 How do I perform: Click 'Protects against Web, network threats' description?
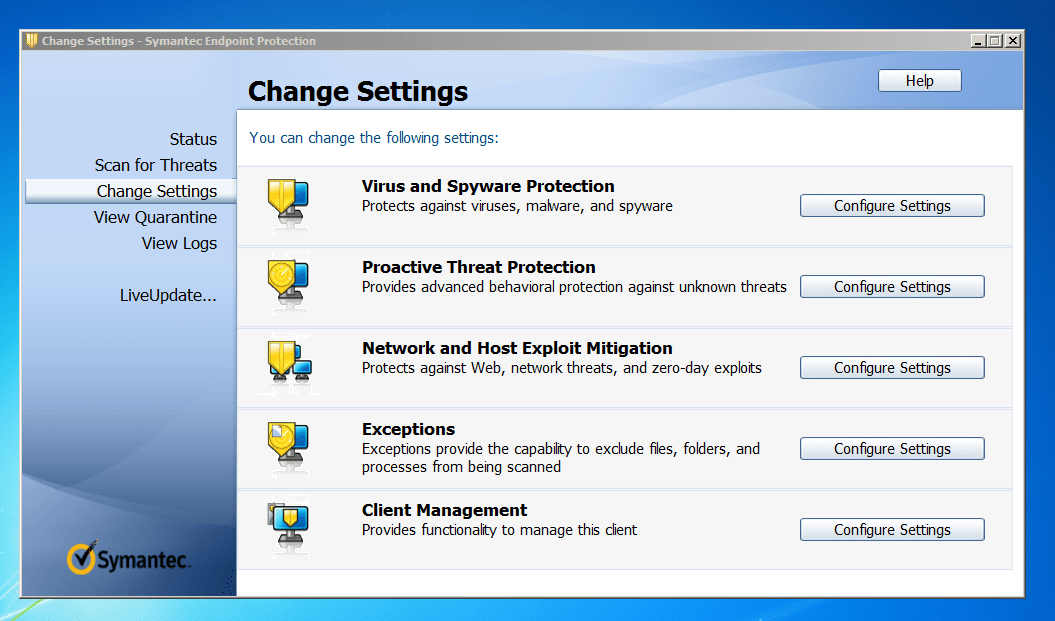pyautogui.click(x=562, y=368)
